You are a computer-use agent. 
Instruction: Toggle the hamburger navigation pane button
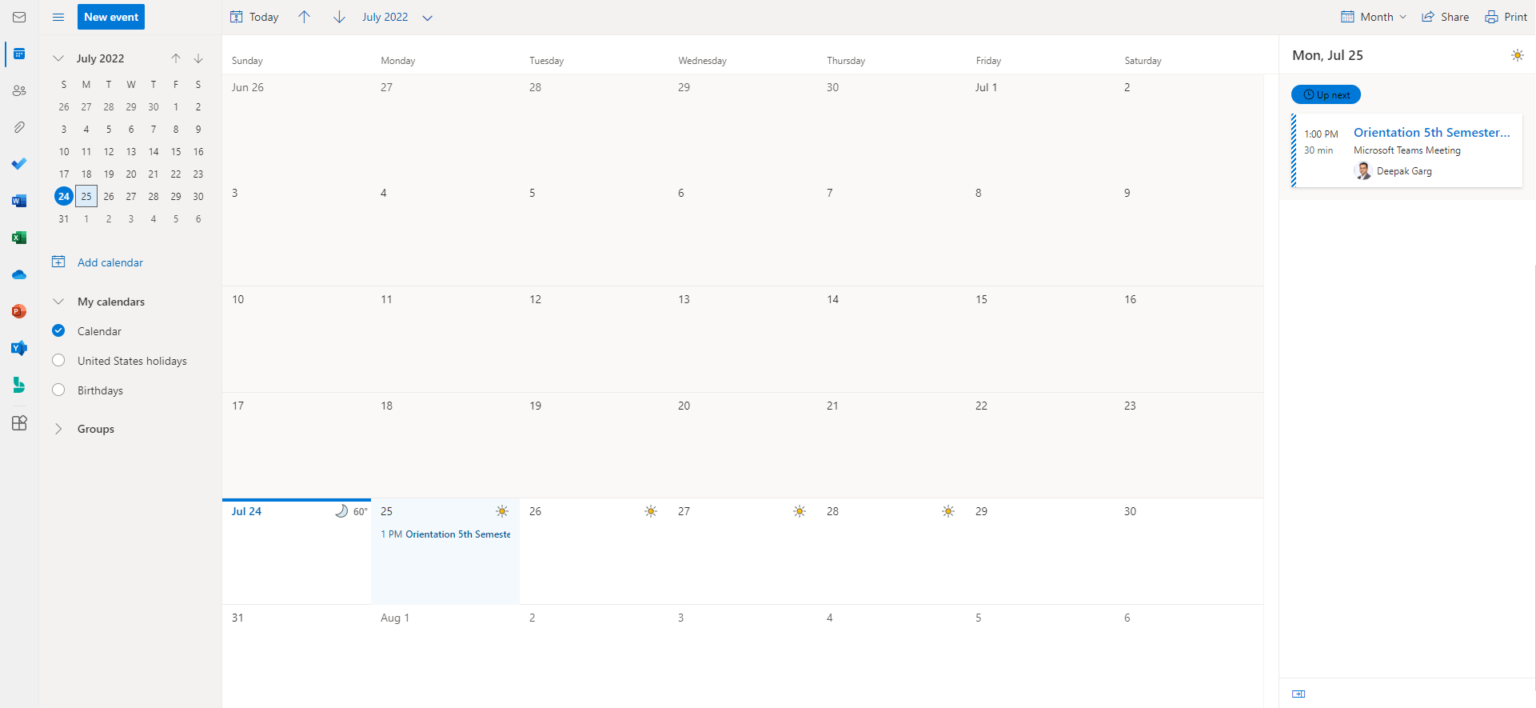coord(58,17)
